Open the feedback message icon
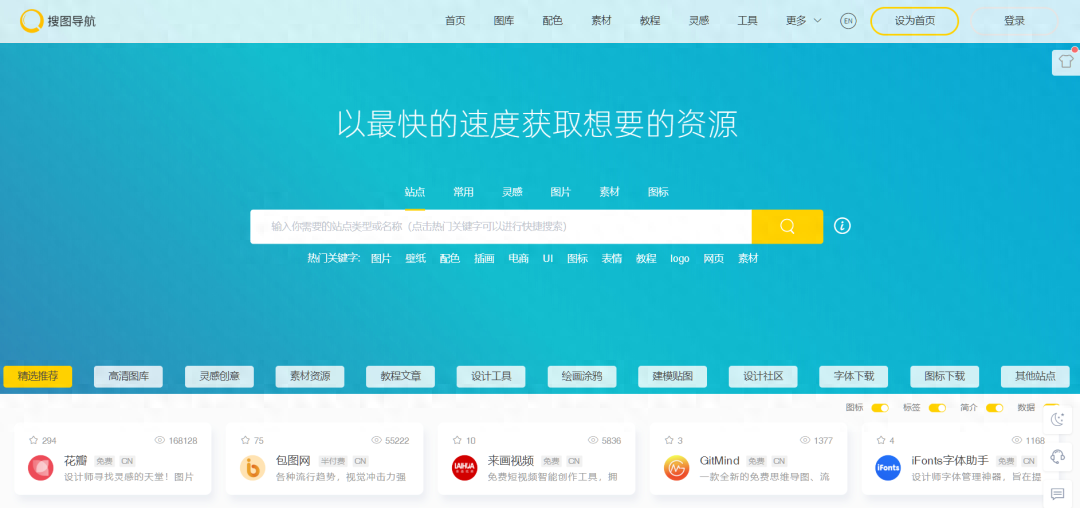The width and height of the screenshot is (1080, 508). coord(1058,493)
